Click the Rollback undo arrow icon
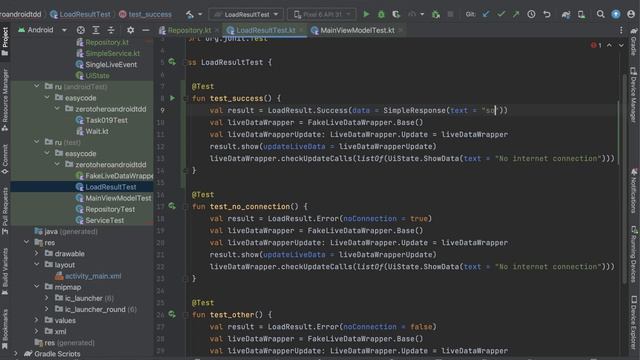640x360 pixels. 547,14
